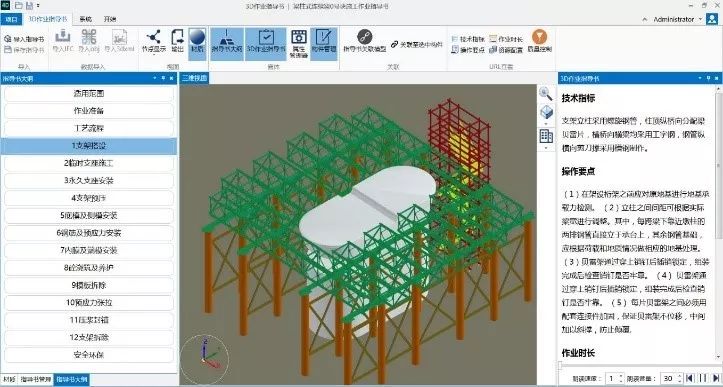Click 关联至选中构件 link to selection
The width and height of the screenshot is (723, 387).
tap(416, 45)
